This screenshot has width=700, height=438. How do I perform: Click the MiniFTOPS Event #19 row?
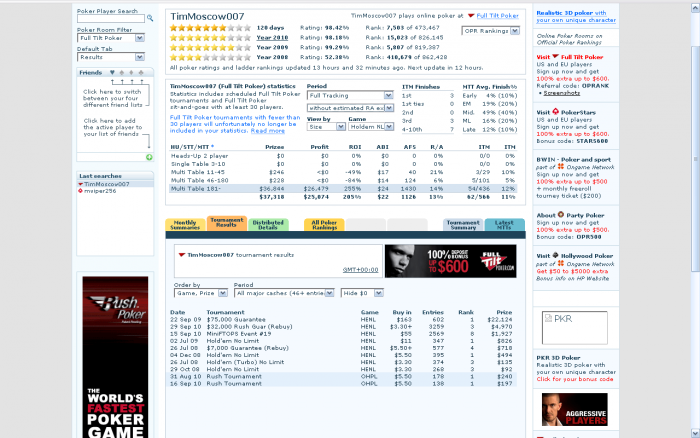342,334
